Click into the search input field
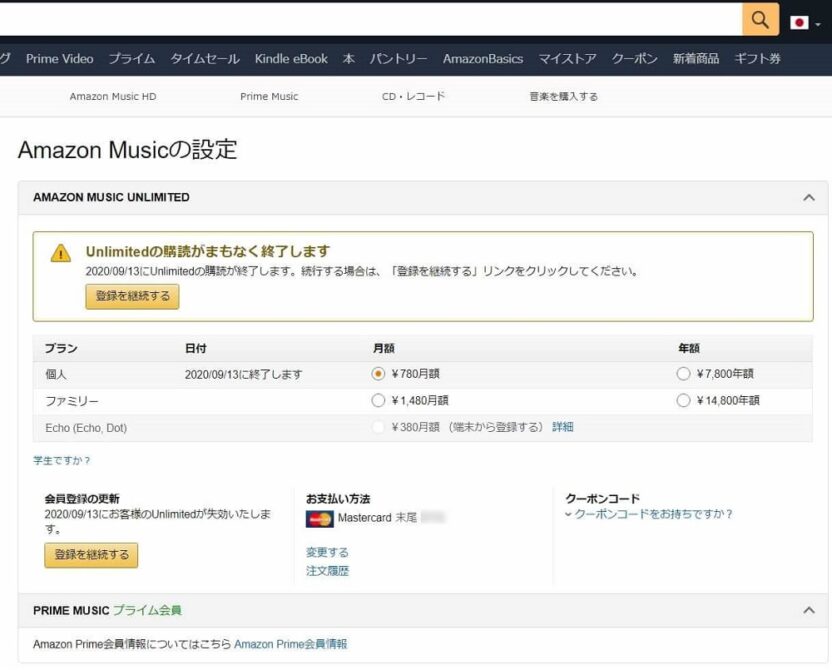This screenshot has width=832, height=670. click(x=370, y=20)
